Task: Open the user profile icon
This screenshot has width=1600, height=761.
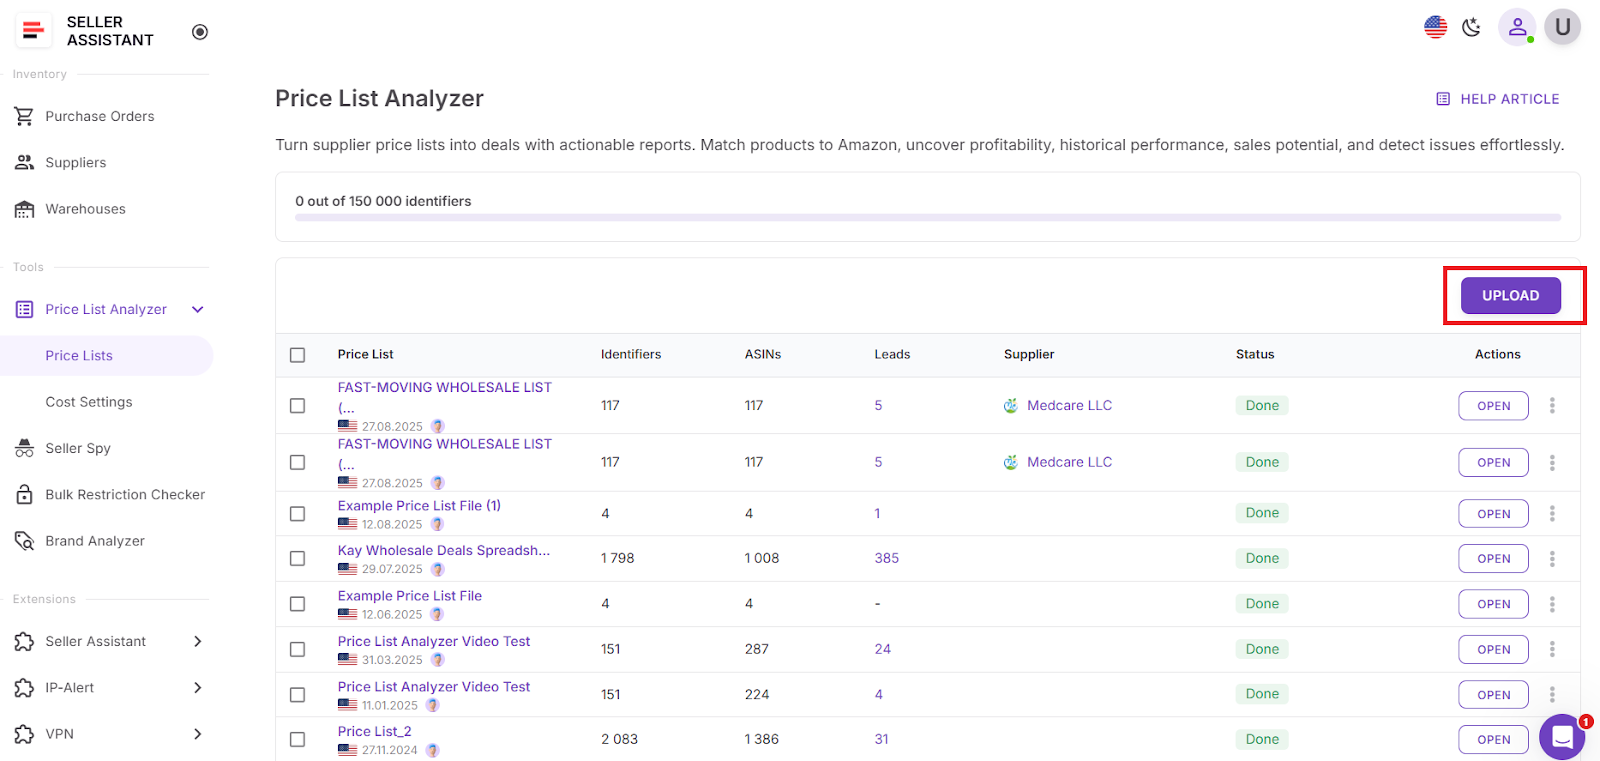Action: click(x=1517, y=27)
